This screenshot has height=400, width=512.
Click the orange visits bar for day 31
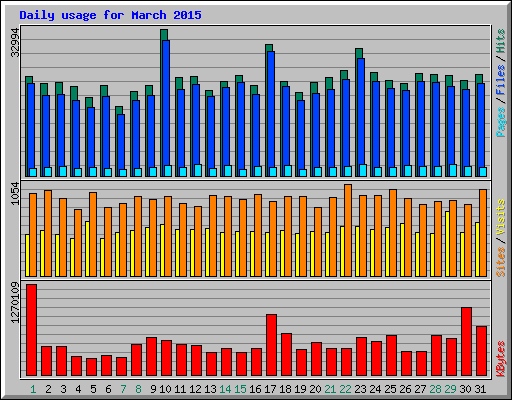[483, 233]
